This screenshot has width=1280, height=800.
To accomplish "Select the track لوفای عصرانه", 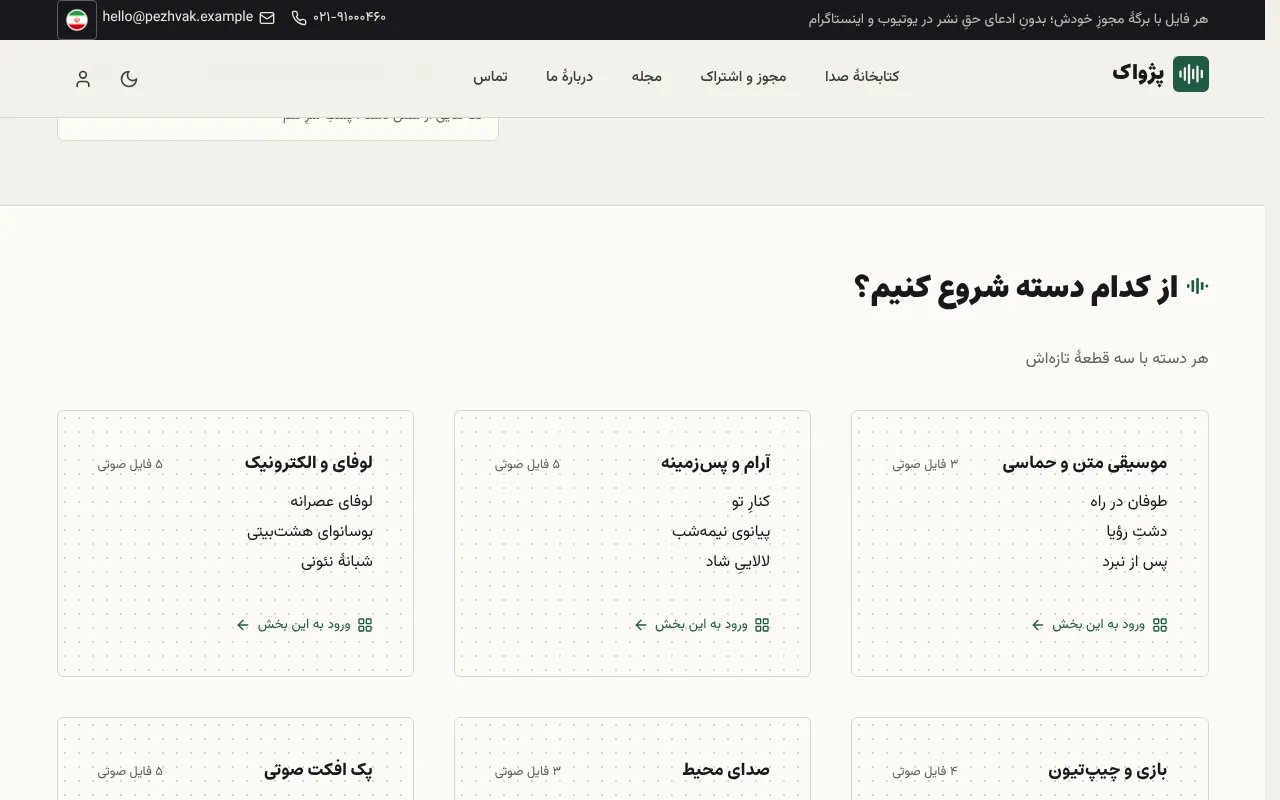I will (x=332, y=502).
